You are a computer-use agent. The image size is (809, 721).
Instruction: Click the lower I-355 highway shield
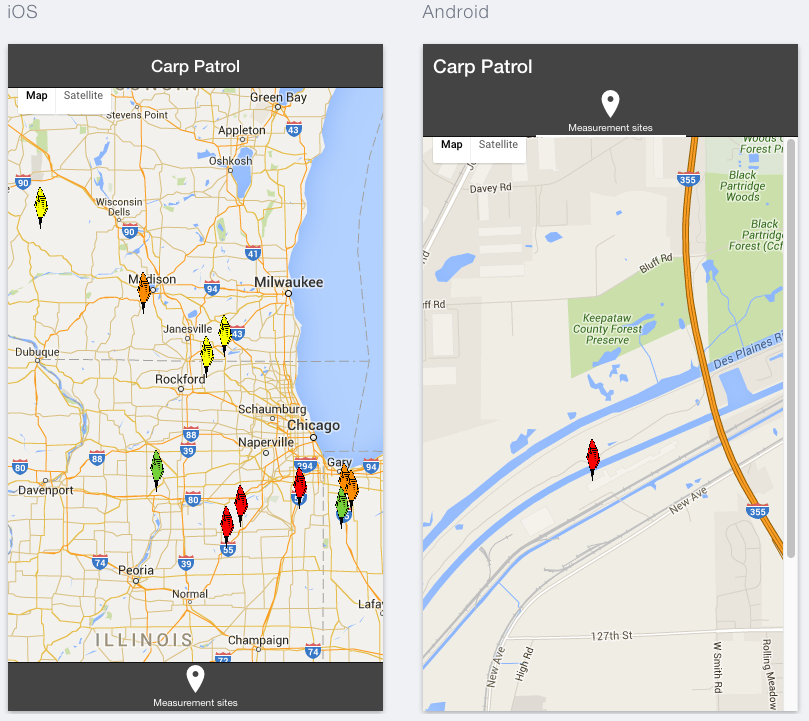757,511
